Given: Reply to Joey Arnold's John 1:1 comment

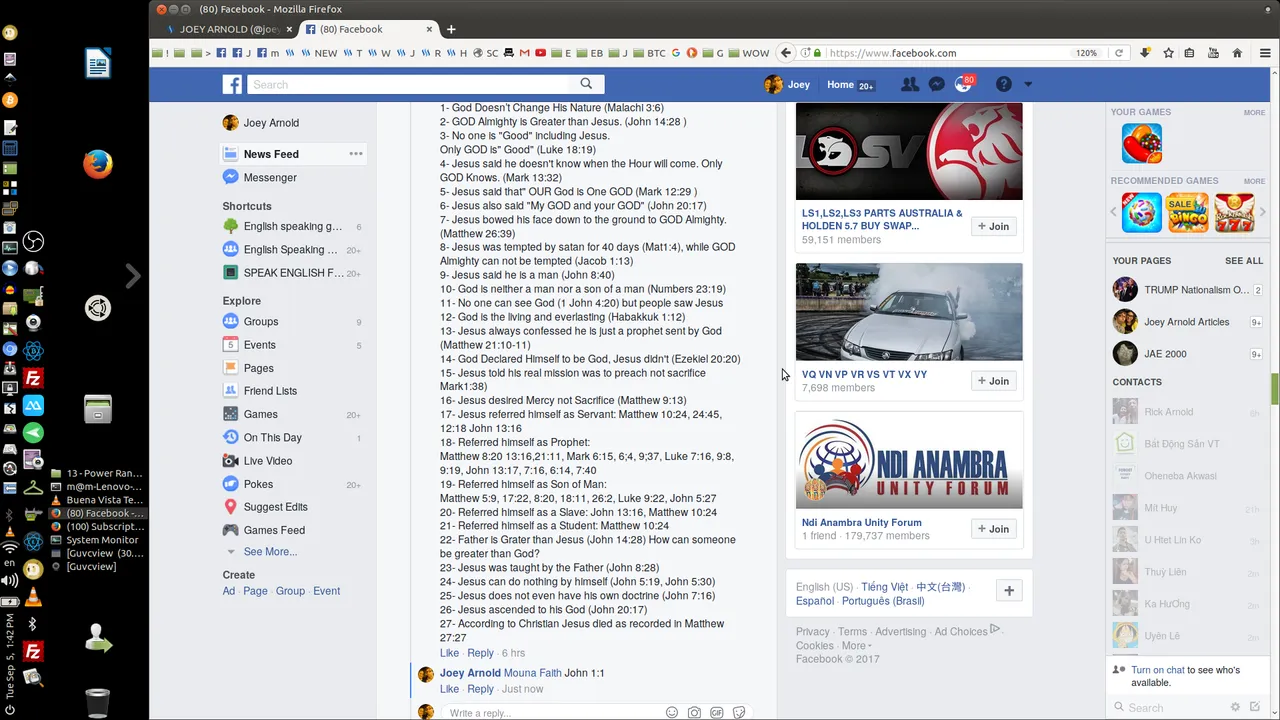Looking at the screenshot, I should (480, 689).
